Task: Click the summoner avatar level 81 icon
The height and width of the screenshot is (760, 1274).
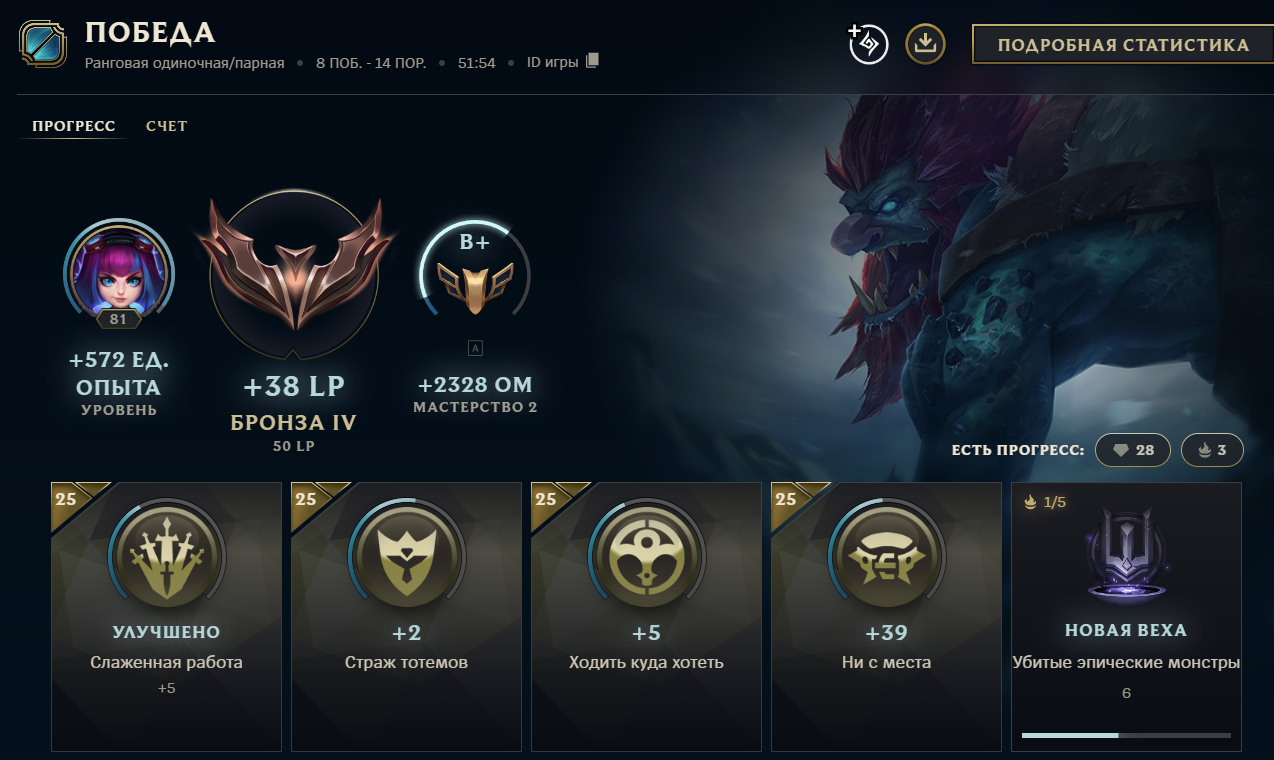Action: tap(119, 268)
